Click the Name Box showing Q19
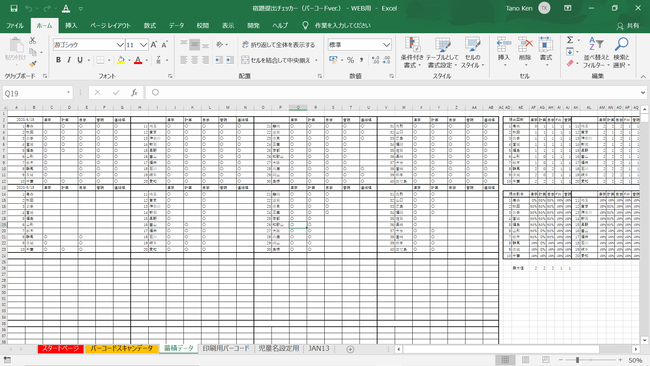 tap(37, 93)
